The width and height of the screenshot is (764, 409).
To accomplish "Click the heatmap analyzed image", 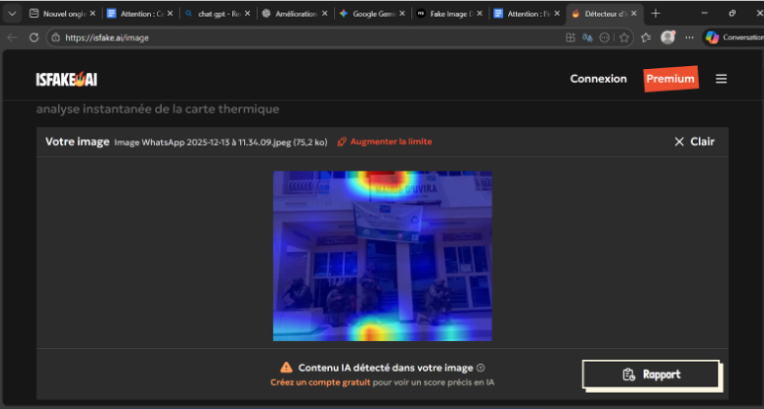I will coord(382,256).
